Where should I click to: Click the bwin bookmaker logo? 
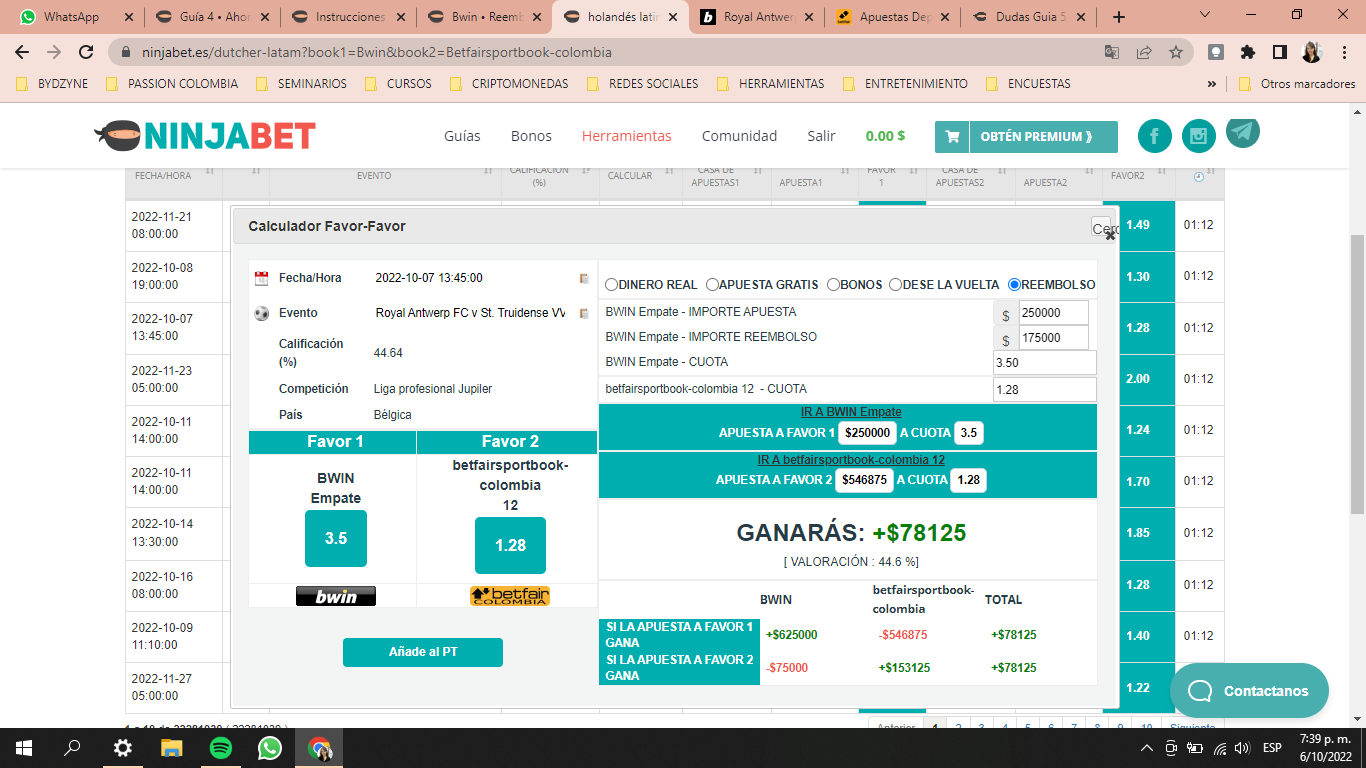coord(336,596)
